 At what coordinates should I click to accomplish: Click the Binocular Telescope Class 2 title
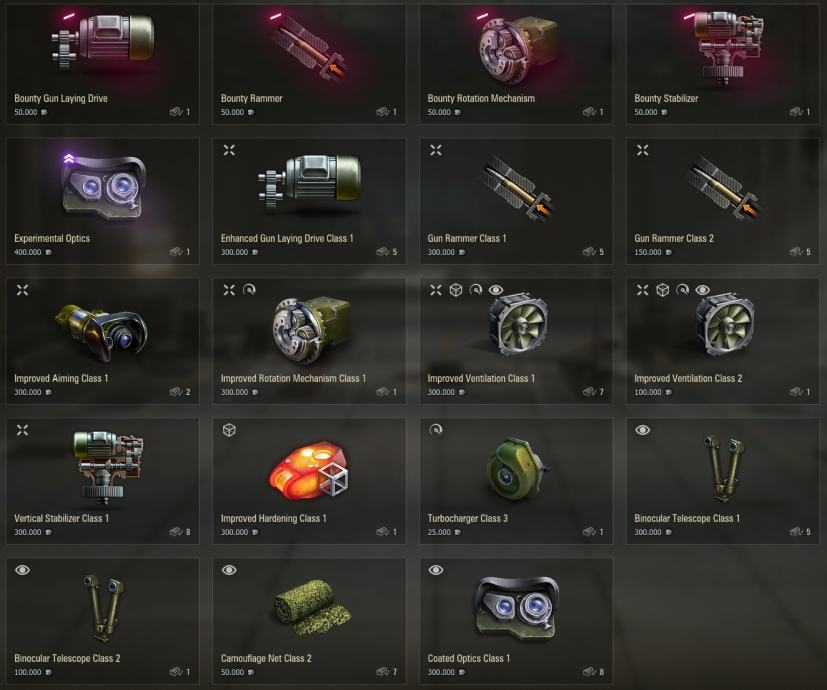pyautogui.click(x=67, y=658)
